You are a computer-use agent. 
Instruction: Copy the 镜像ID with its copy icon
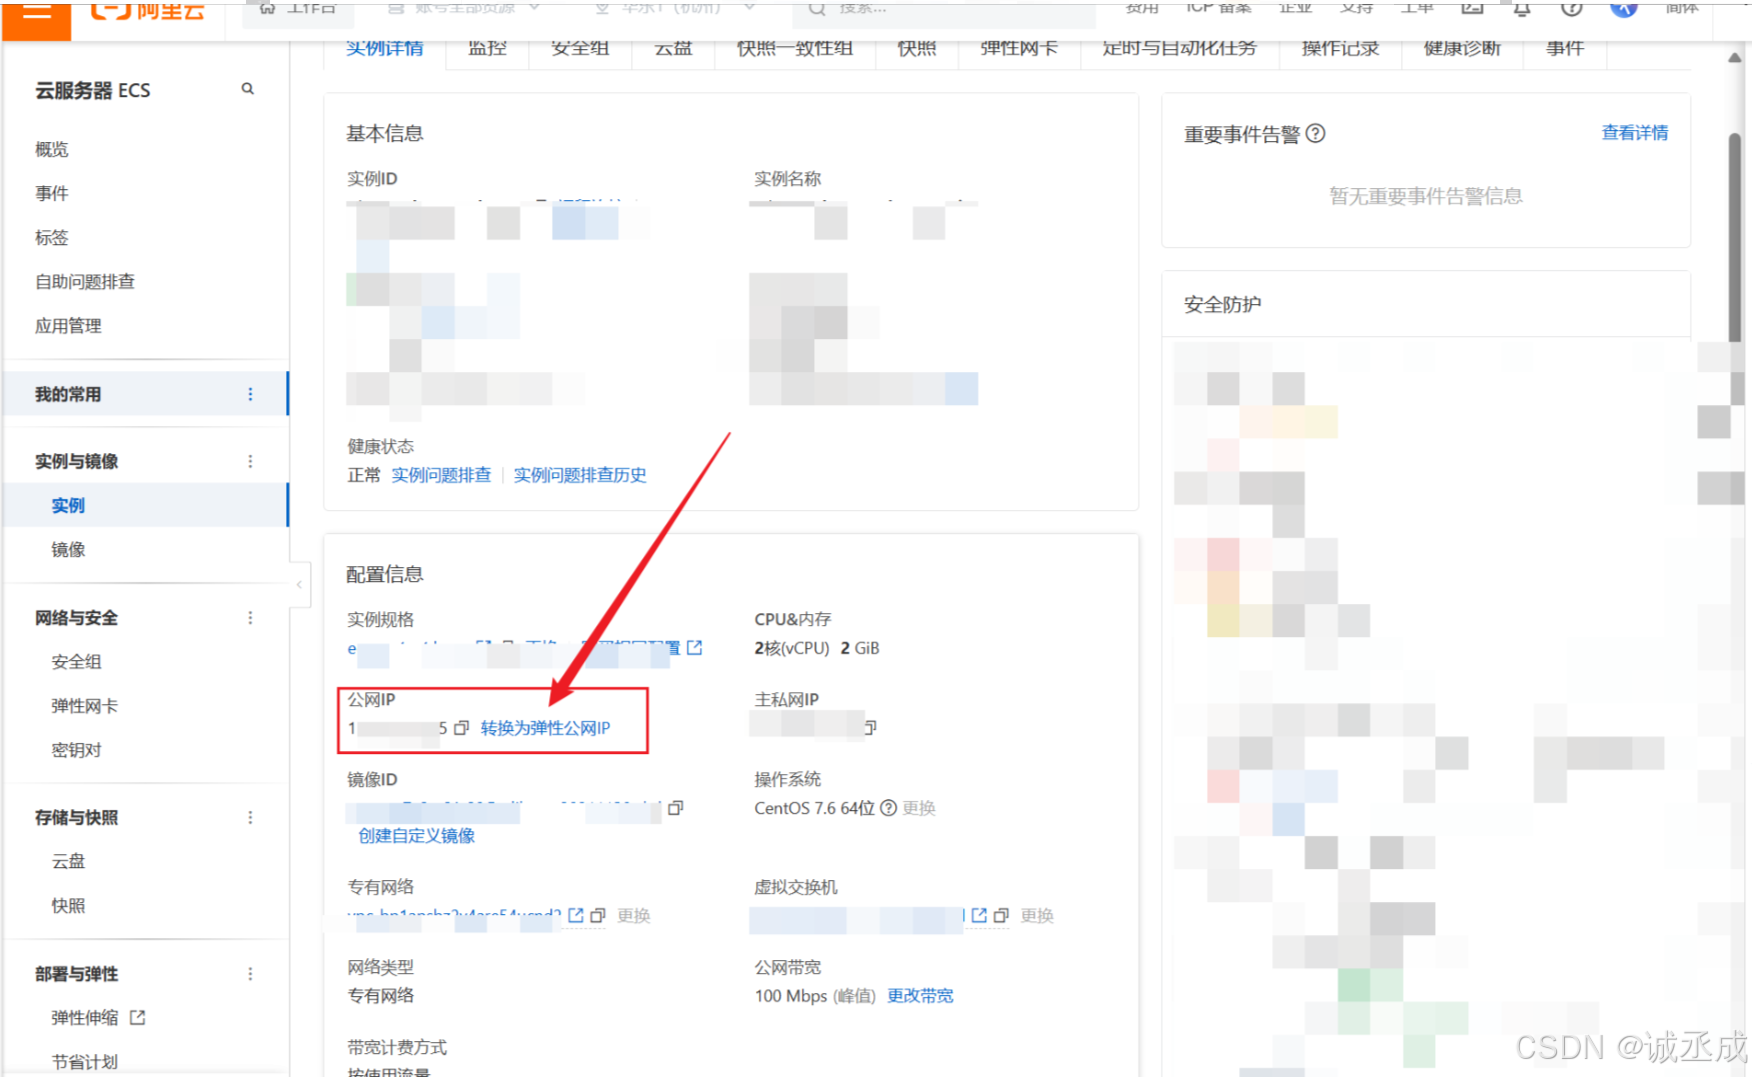pos(677,808)
